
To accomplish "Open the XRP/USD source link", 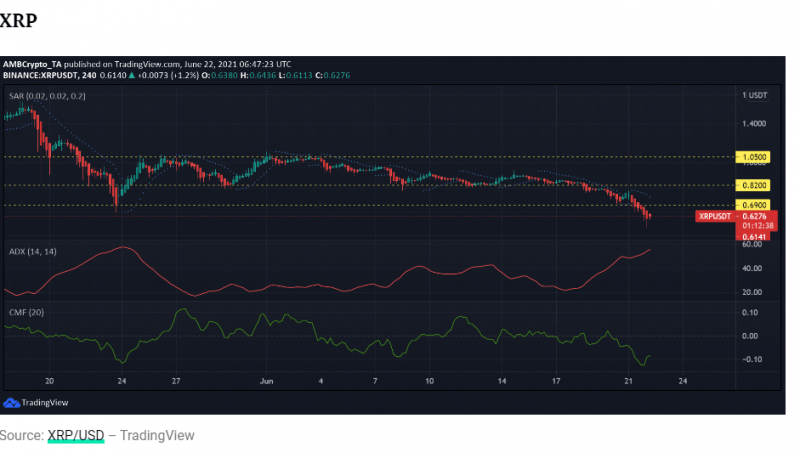I will (x=76, y=435).
